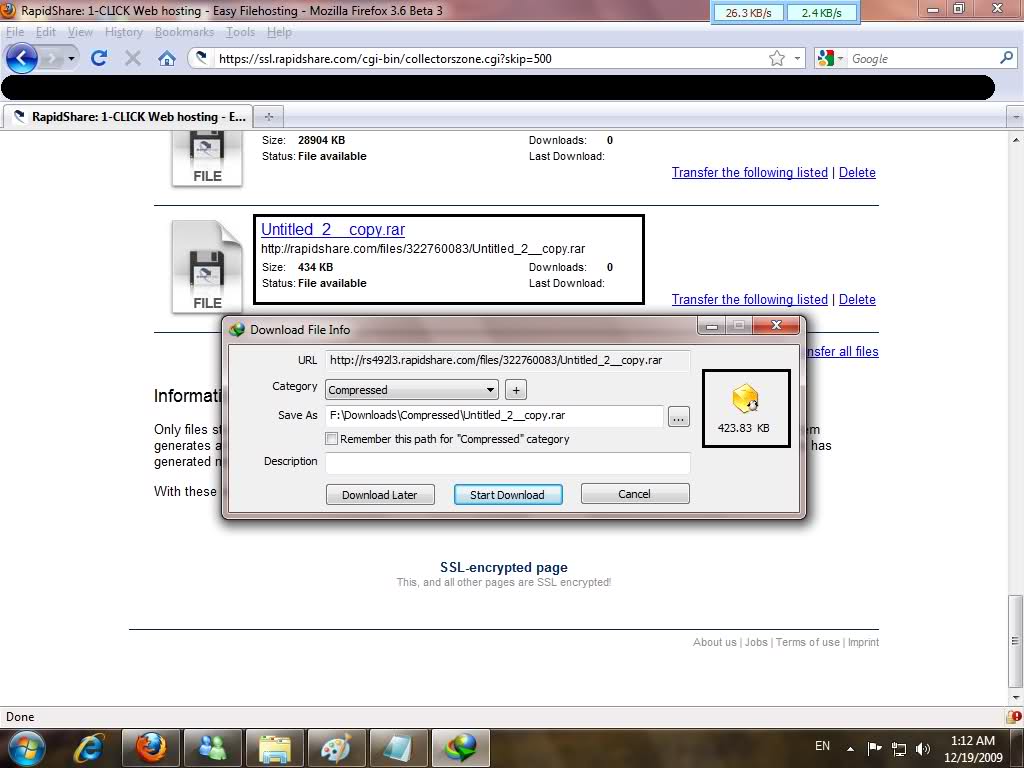1024x768 pixels.
Task: Add a new category with the plus button
Action: [516, 390]
